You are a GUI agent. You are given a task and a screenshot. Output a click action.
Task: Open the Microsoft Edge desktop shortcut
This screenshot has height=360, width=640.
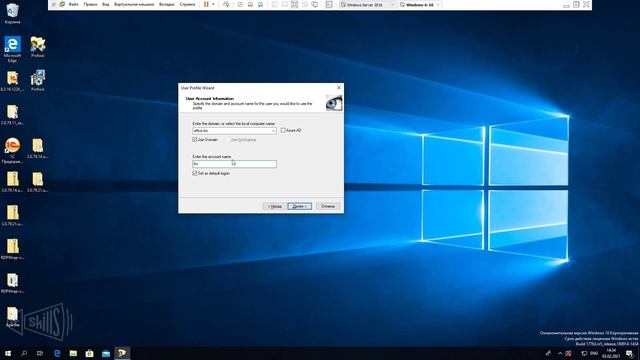tap(12, 49)
